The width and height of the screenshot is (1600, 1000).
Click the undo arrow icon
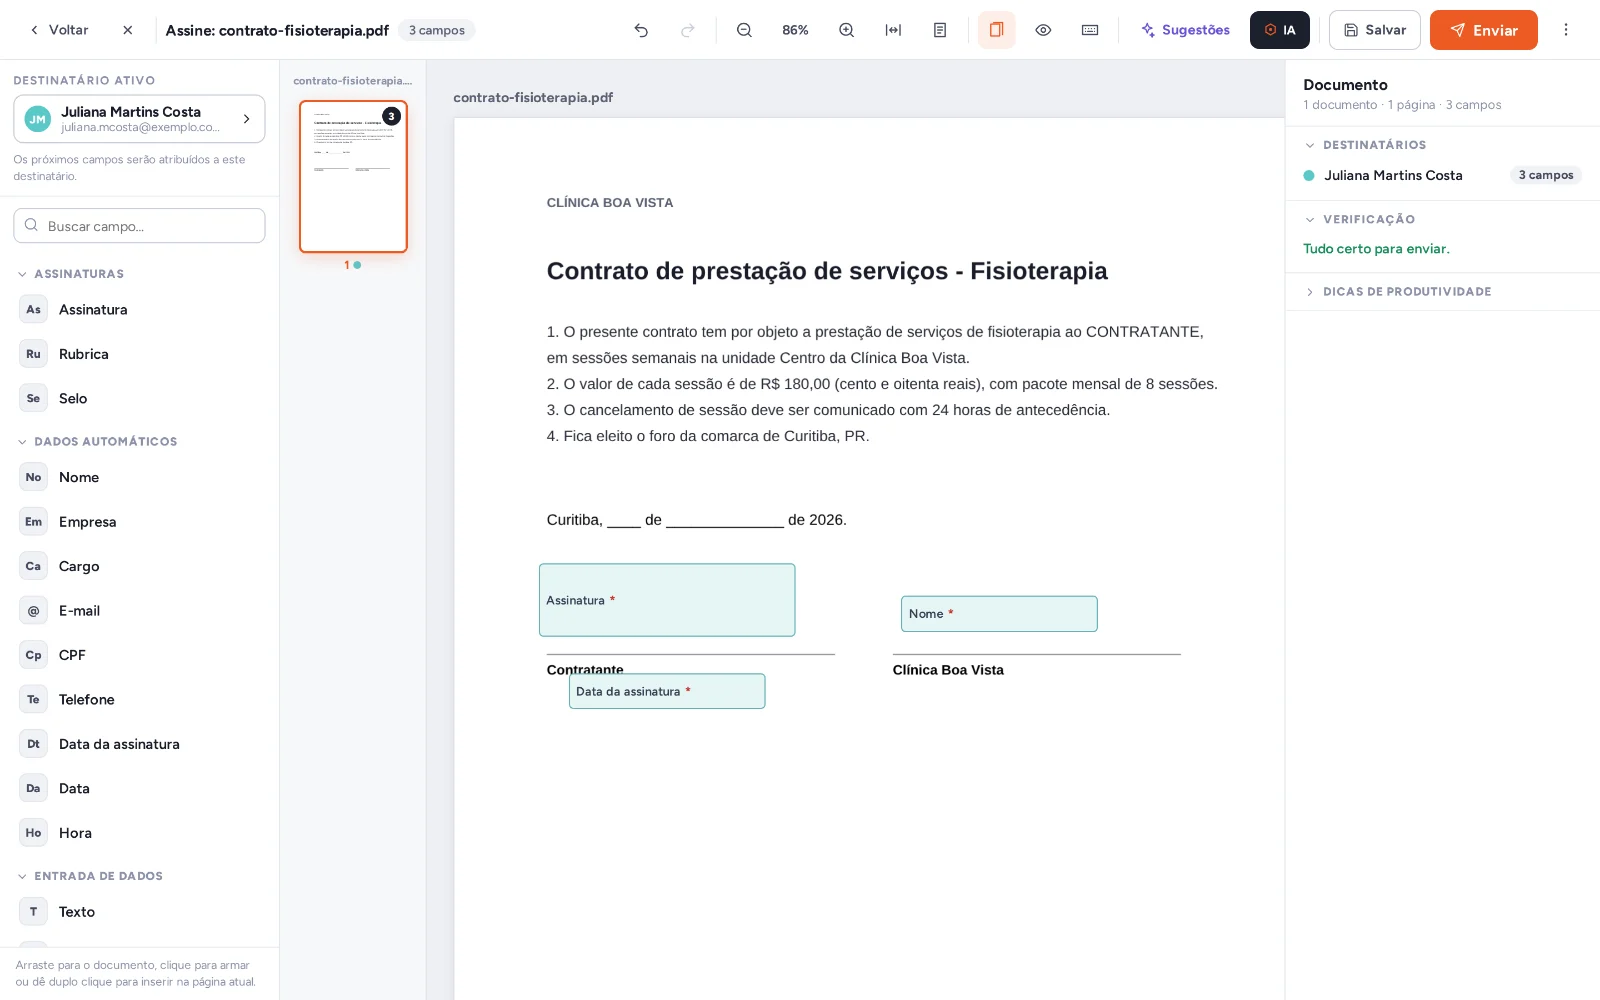641,30
